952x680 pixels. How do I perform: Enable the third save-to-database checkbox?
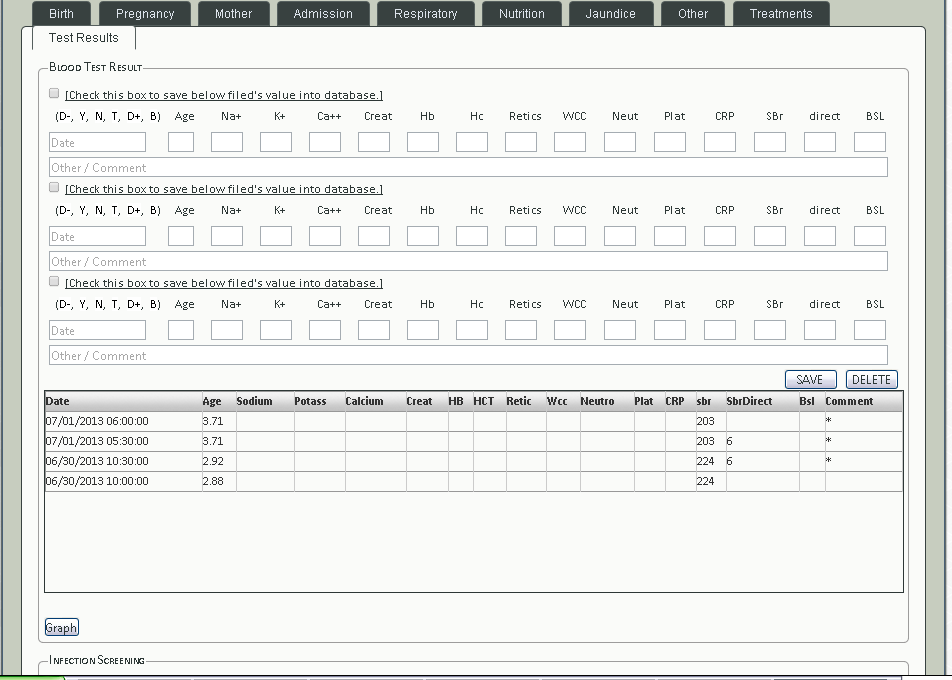tap(55, 282)
